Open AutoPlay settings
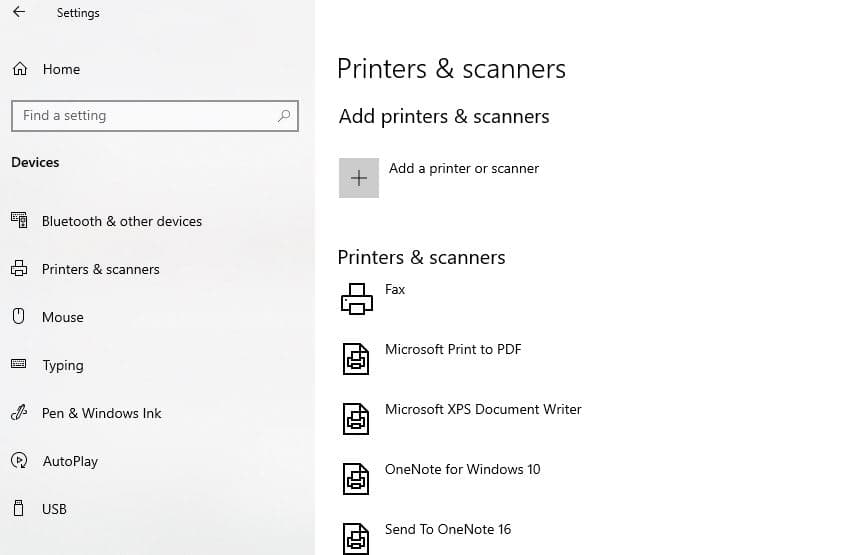Viewport: 845px width, 555px height. [x=71, y=461]
